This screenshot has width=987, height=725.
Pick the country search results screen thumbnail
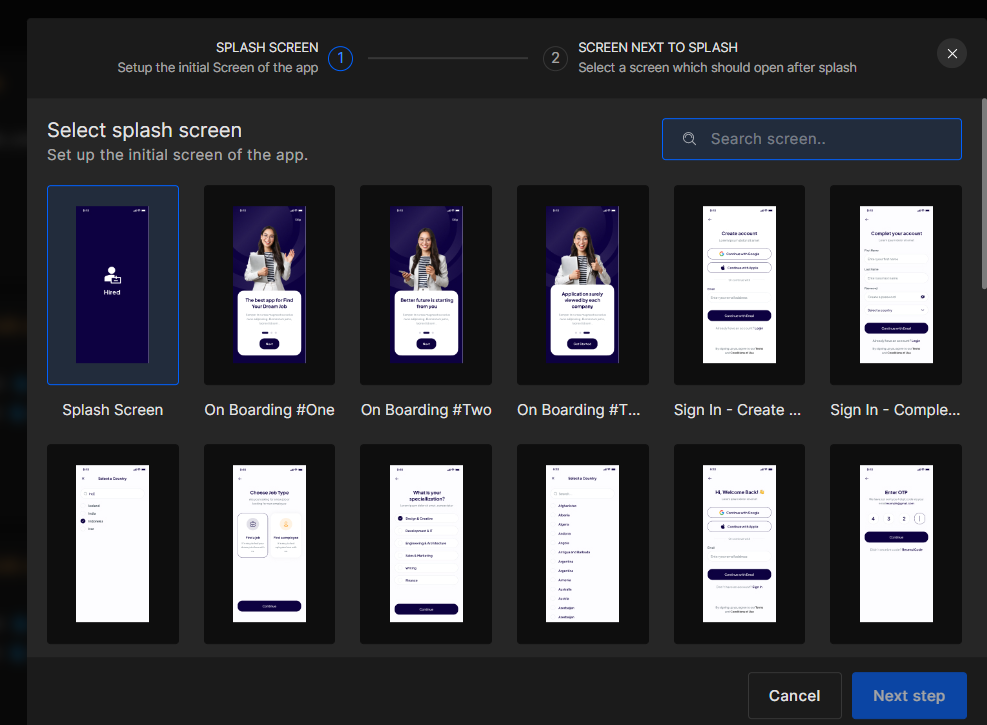coord(113,544)
